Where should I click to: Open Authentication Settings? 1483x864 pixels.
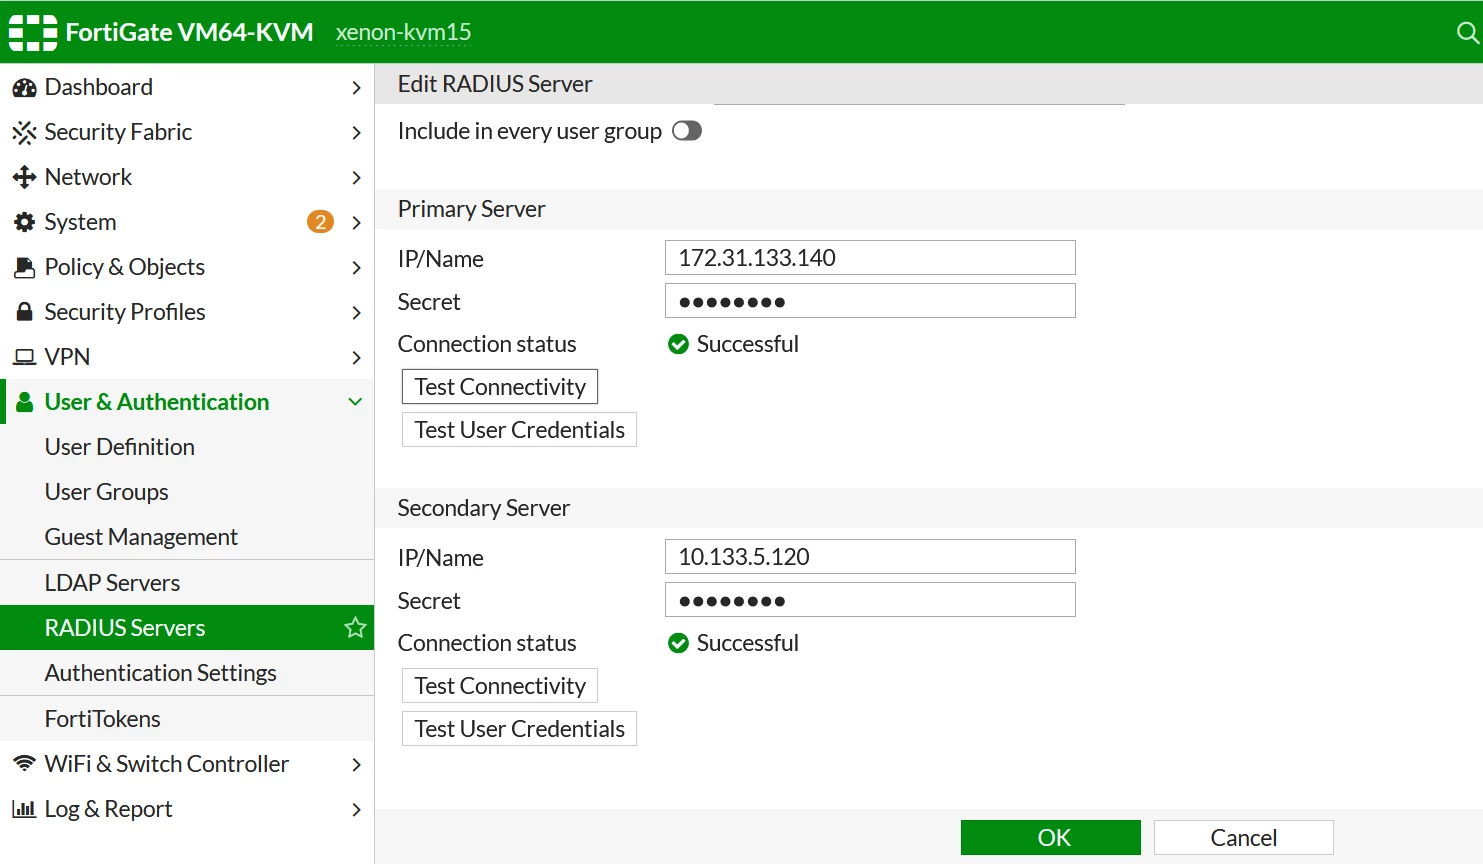click(x=187, y=673)
